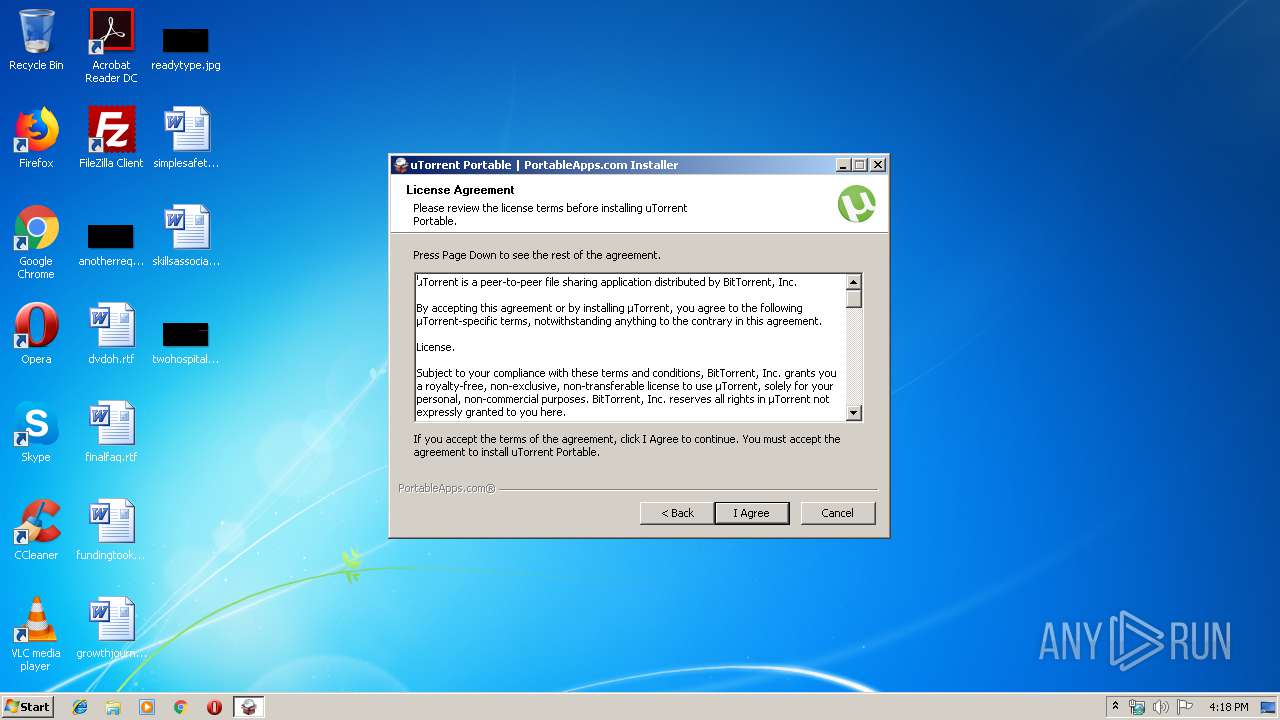This screenshot has height=720, width=1280.
Task: Go back with the < Back button
Action: tap(677, 513)
